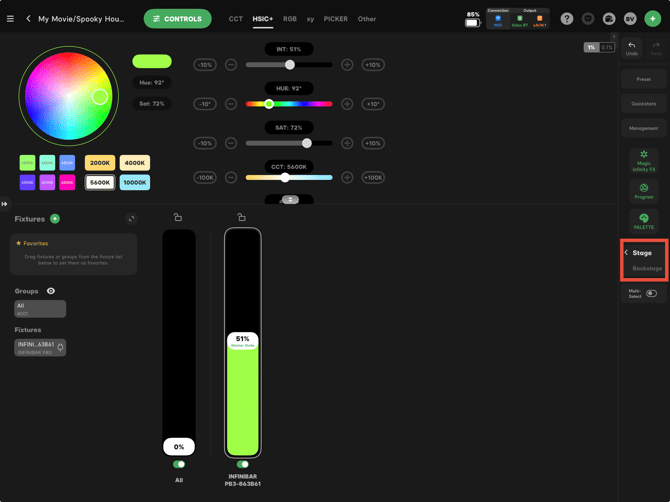Image resolution: width=670 pixels, height=502 pixels.
Task: Click the HUE rainbow slider handle
Action: 268,104
